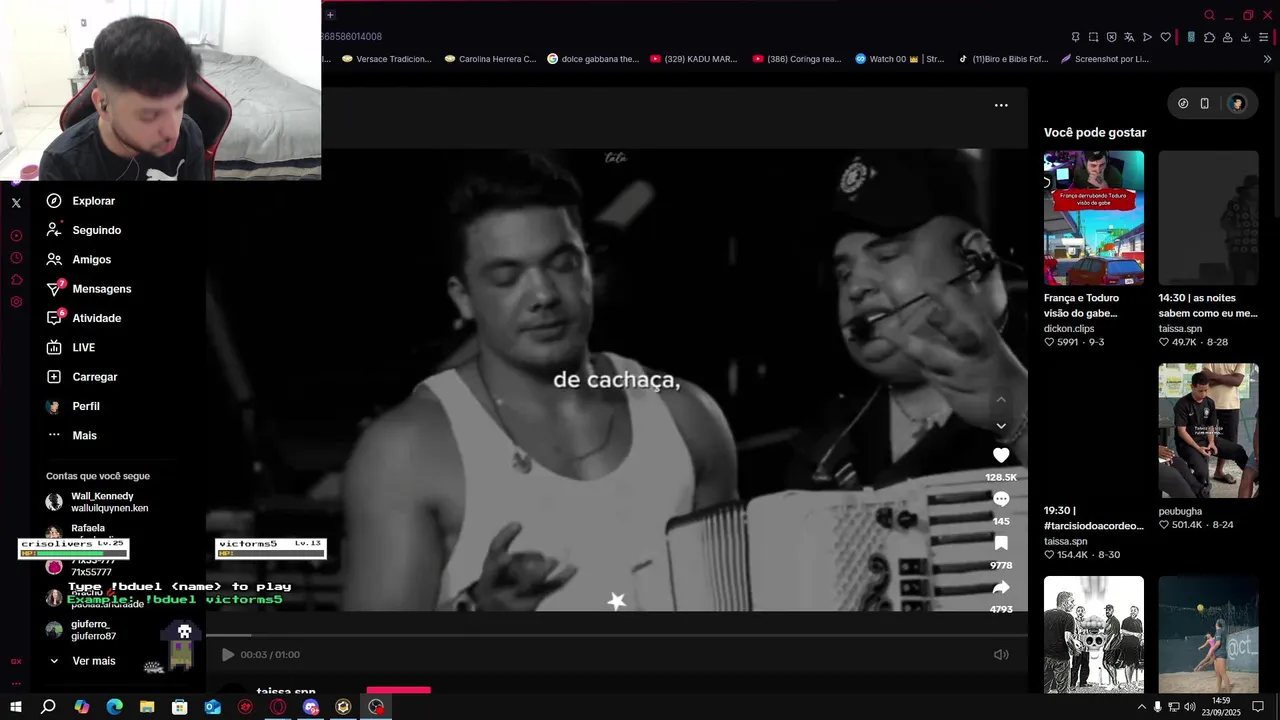Viewport: 1280px width, 720px height.
Task: Open 19:30 #tarcisiodoacordeo video title
Action: click(1094, 518)
